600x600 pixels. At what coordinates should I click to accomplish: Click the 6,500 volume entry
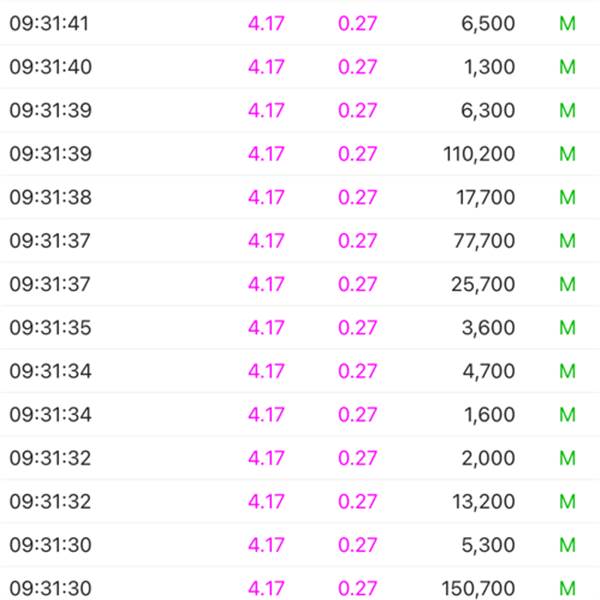pos(488,24)
